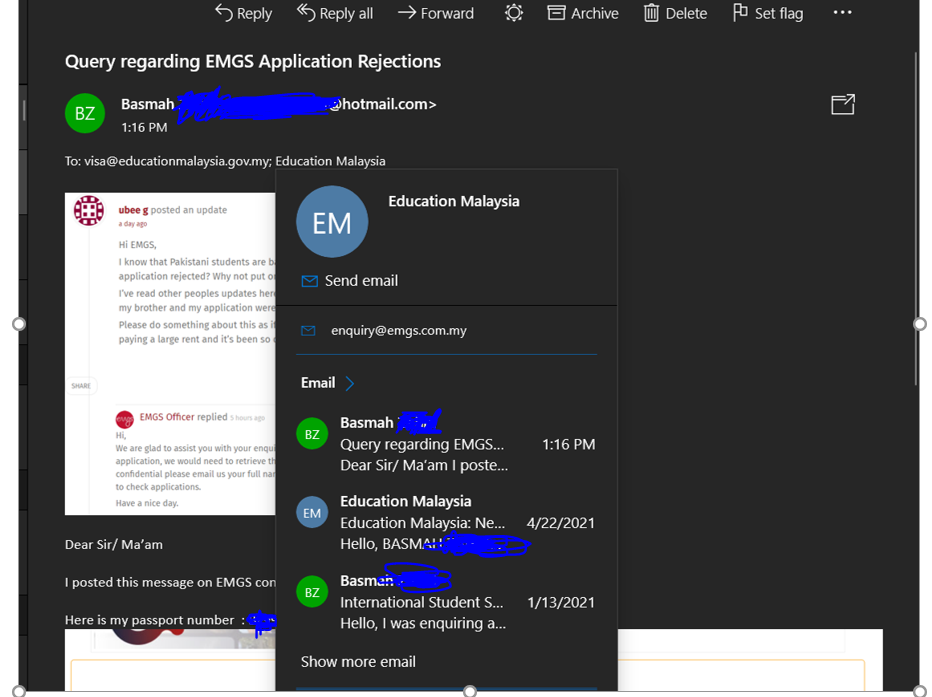Open the settings gear icon

513,13
